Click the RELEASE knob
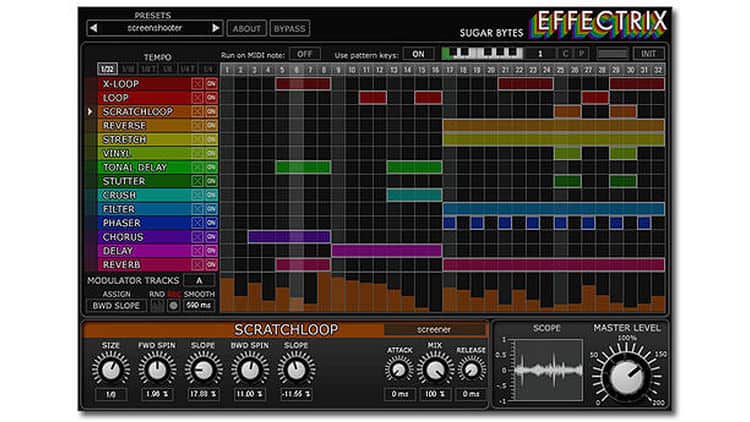Image resolution: width=750 pixels, height=422 pixels. pos(471,370)
